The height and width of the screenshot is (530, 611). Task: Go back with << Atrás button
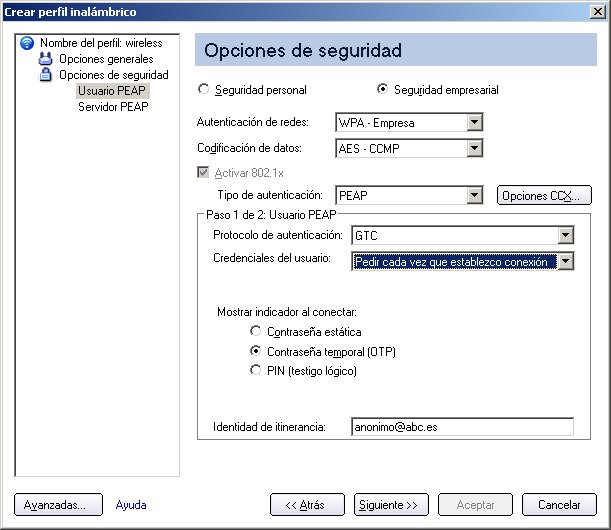coord(307,505)
